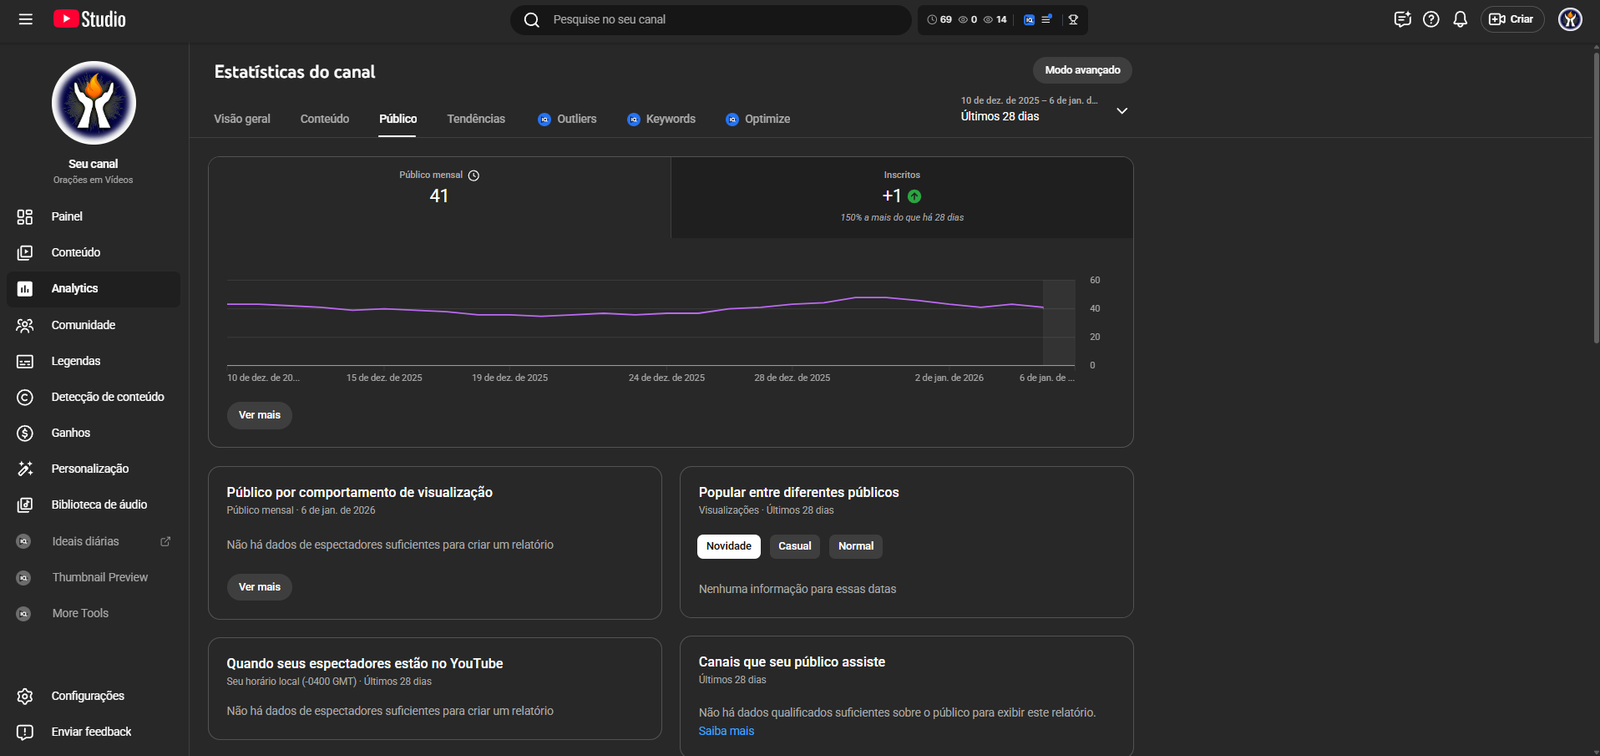This screenshot has width=1600, height=756.
Task: Open the Criar dropdown button
Action: click(x=1512, y=19)
